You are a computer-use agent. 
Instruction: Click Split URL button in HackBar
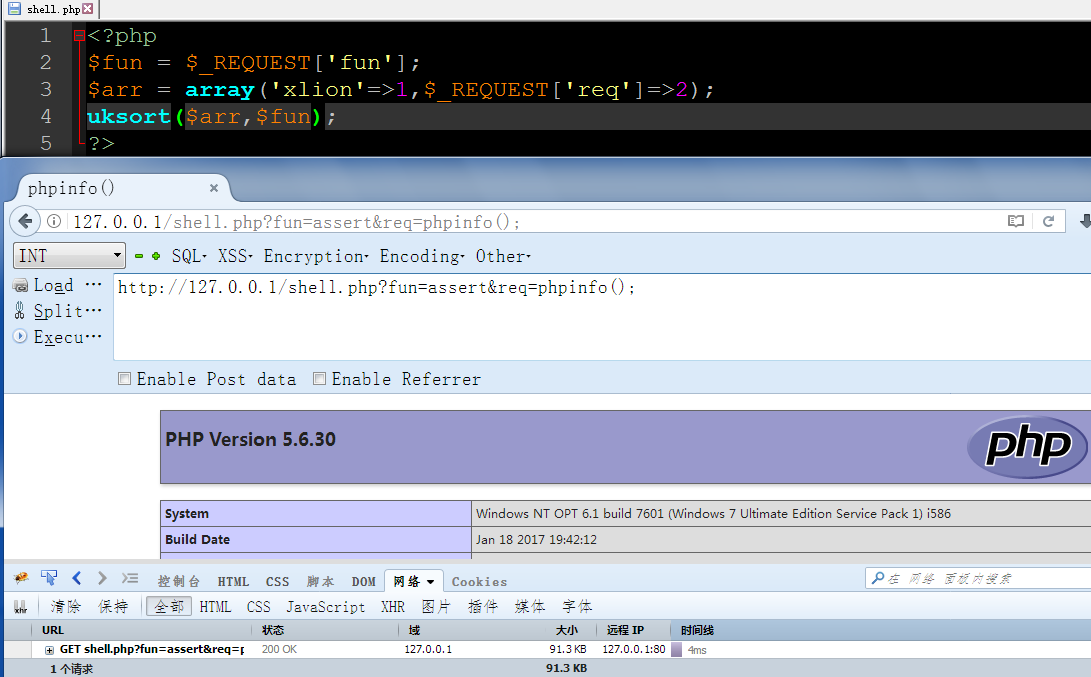coord(57,311)
